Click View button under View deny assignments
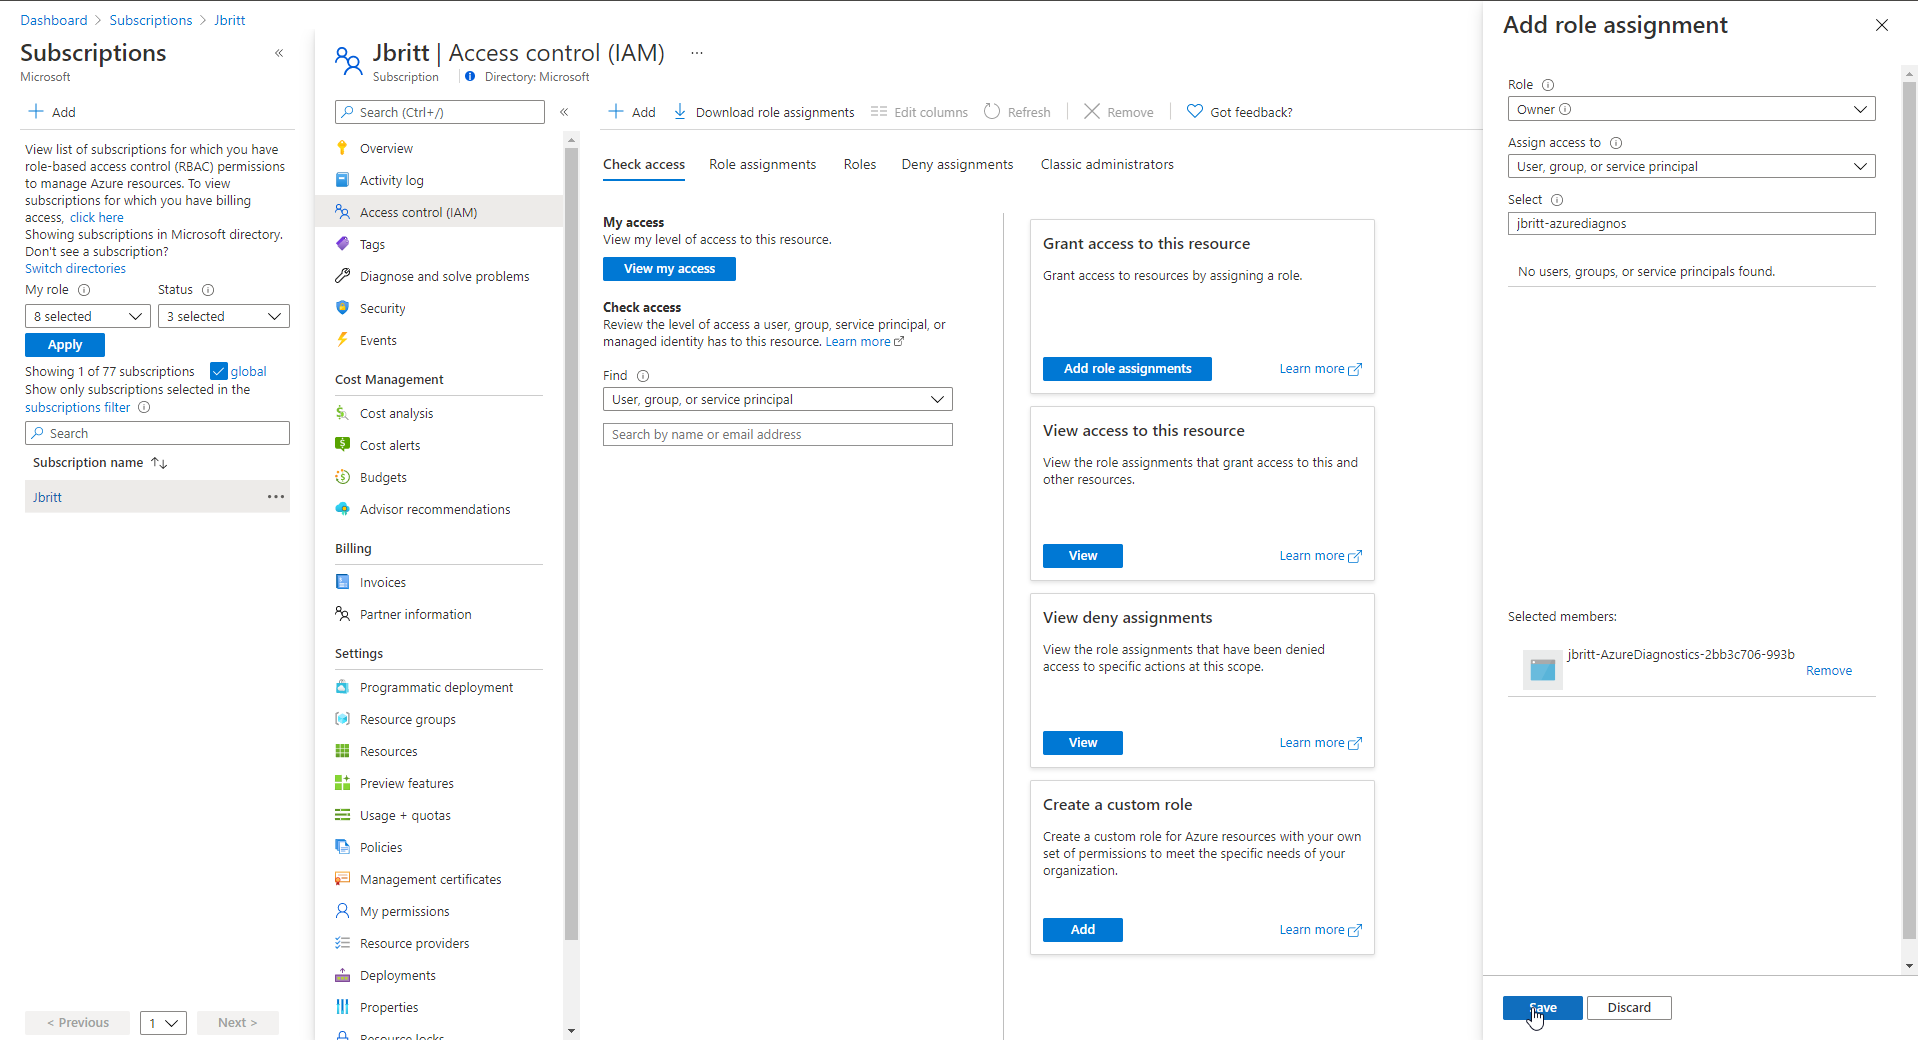The height and width of the screenshot is (1040, 1918). tap(1082, 743)
